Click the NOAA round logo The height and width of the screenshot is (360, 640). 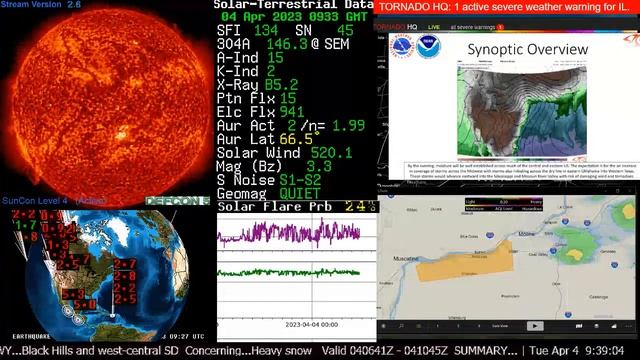coord(429,47)
